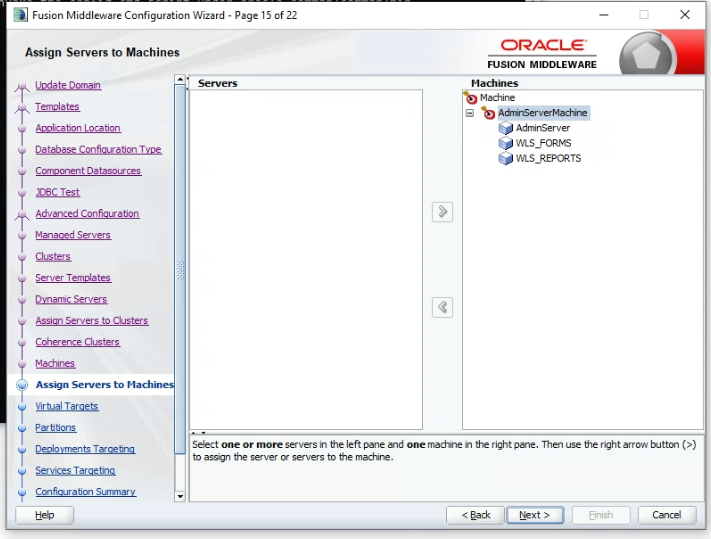
Task: Click the AdminServer server cube icon
Action: click(506, 128)
